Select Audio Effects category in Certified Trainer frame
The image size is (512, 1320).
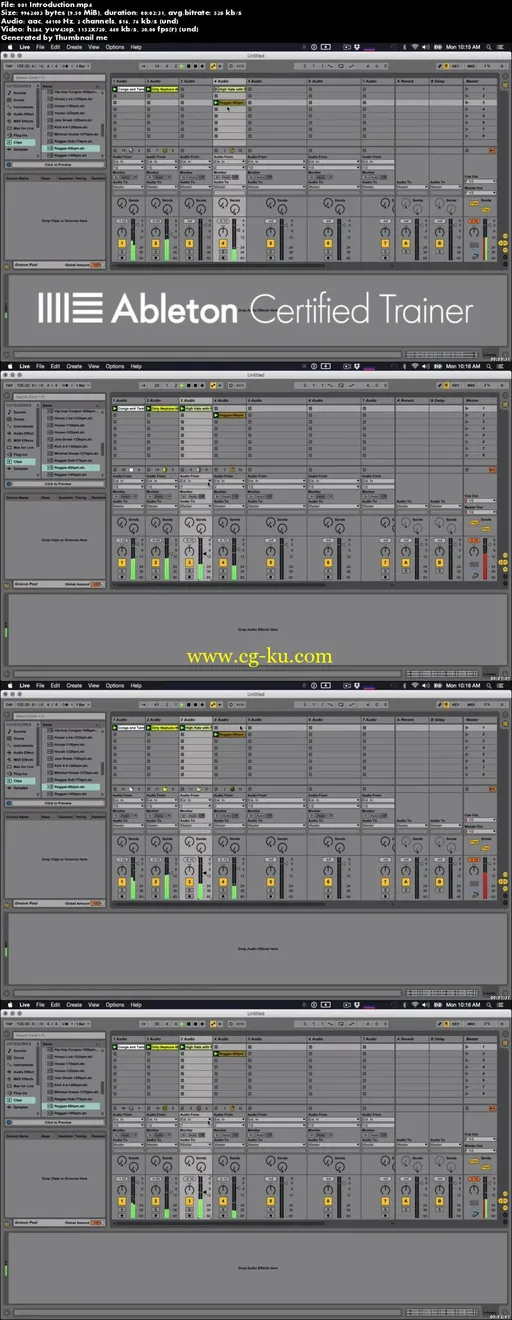tap(21, 115)
